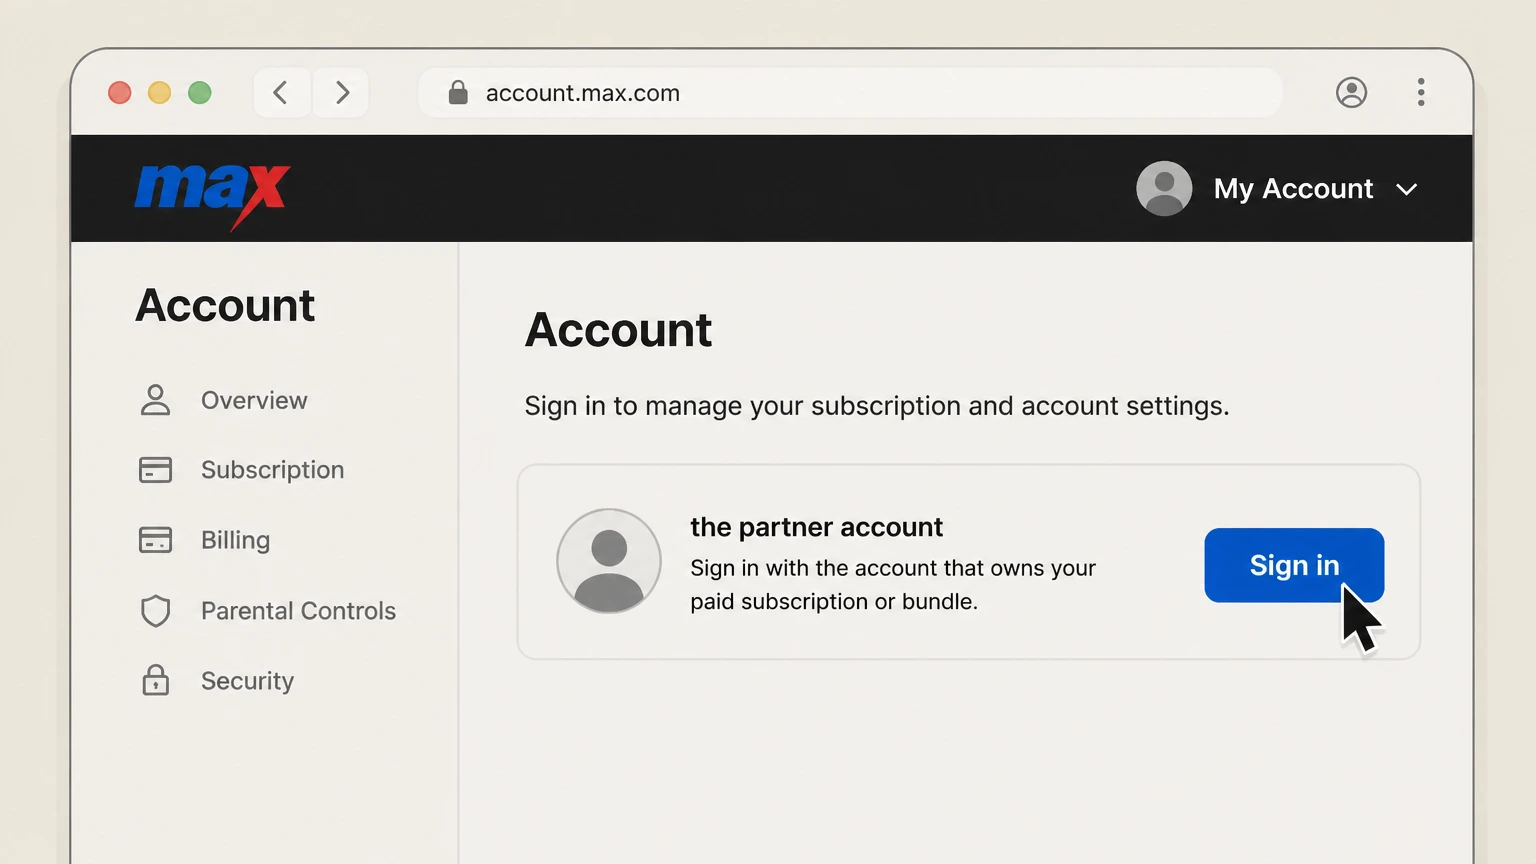
Task: Click the padlock icon in address bar
Action: 458,93
